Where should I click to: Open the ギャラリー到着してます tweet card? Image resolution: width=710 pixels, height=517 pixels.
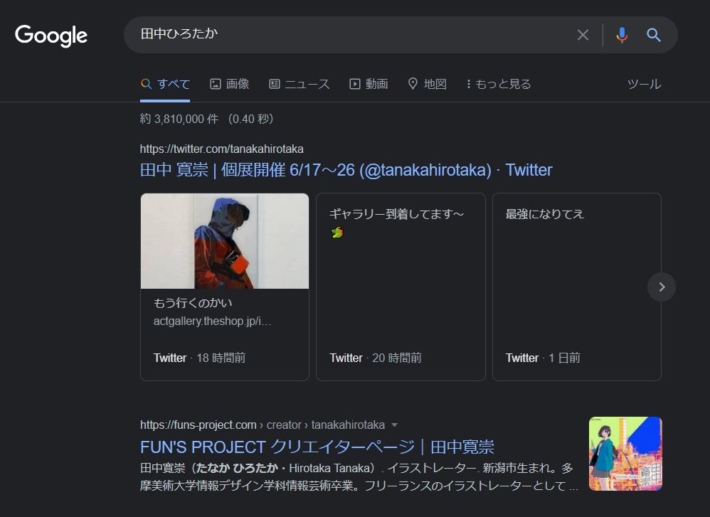coord(401,287)
